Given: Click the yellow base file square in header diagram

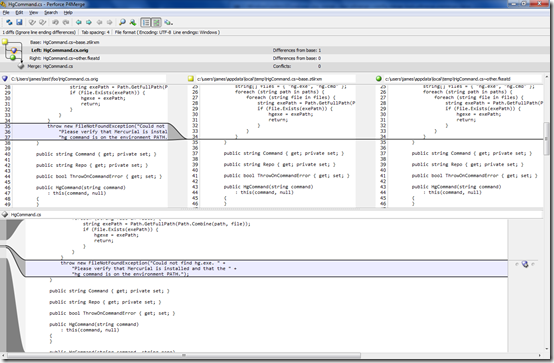Looking at the screenshot, I should [x=5, y=42].
